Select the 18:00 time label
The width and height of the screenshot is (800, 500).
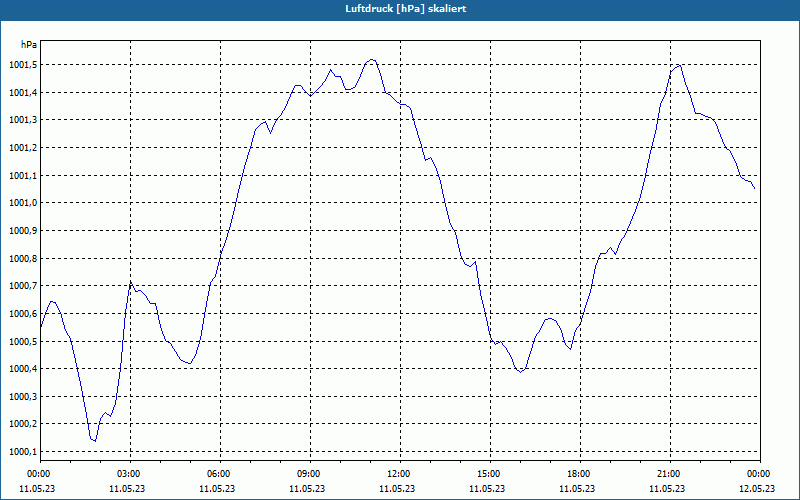578,474
